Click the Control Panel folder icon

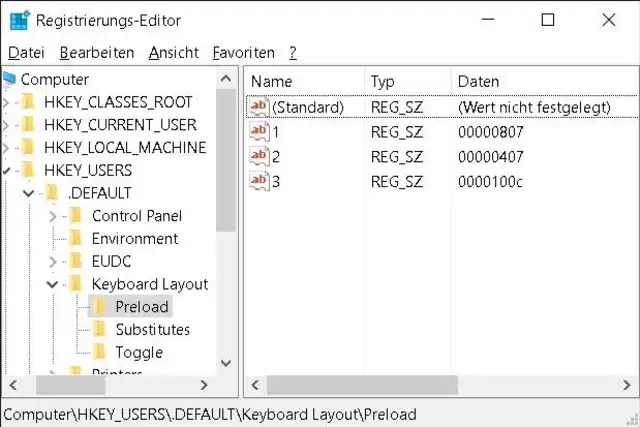coord(76,216)
